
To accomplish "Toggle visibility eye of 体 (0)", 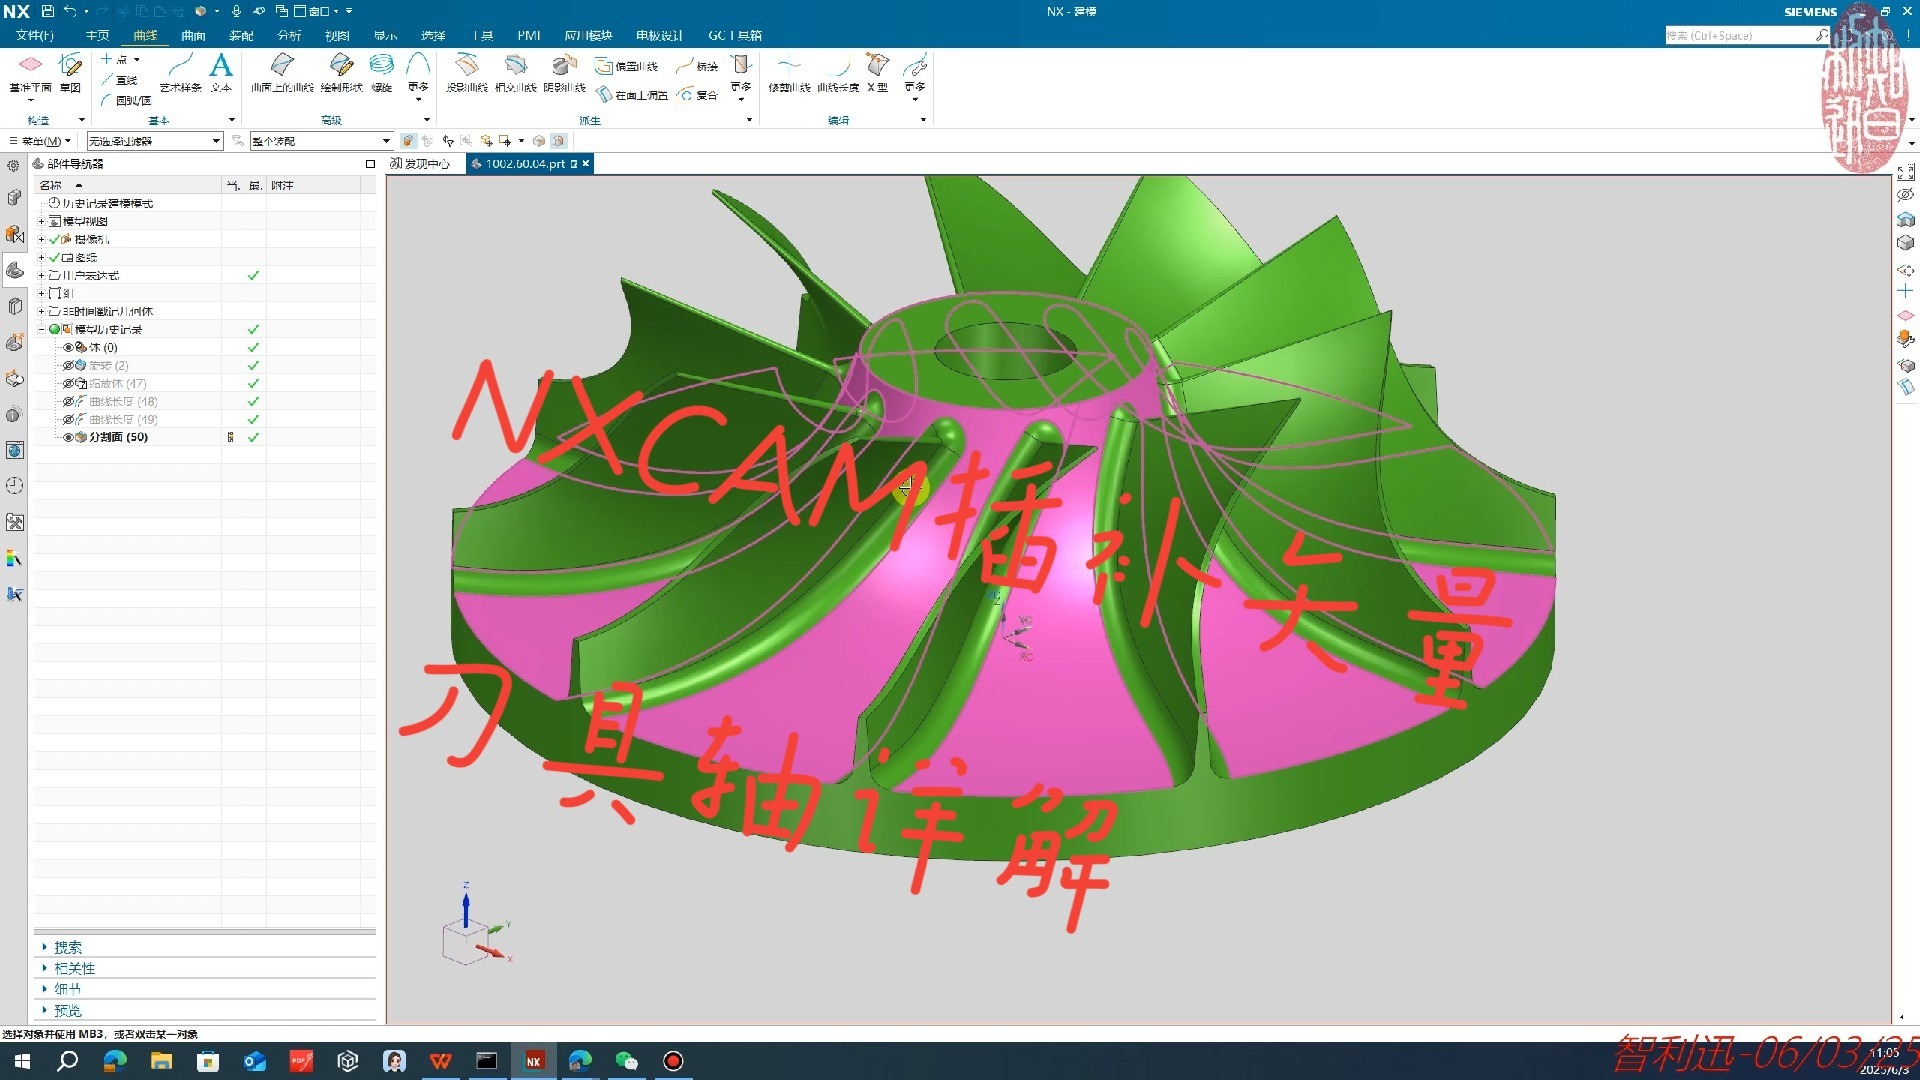I will click(x=69, y=347).
